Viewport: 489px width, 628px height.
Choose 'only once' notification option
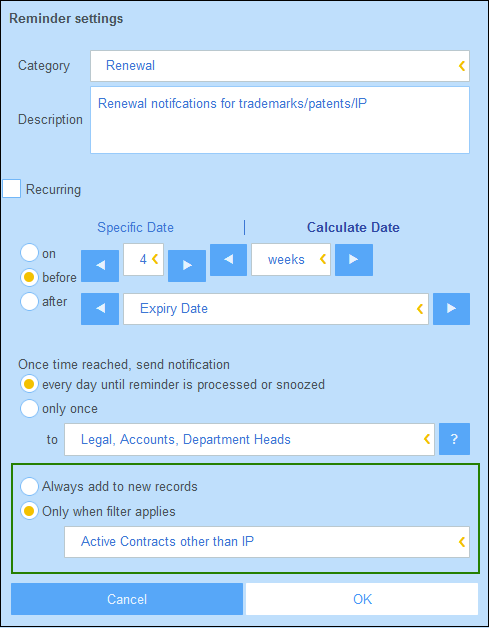pos(29,409)
